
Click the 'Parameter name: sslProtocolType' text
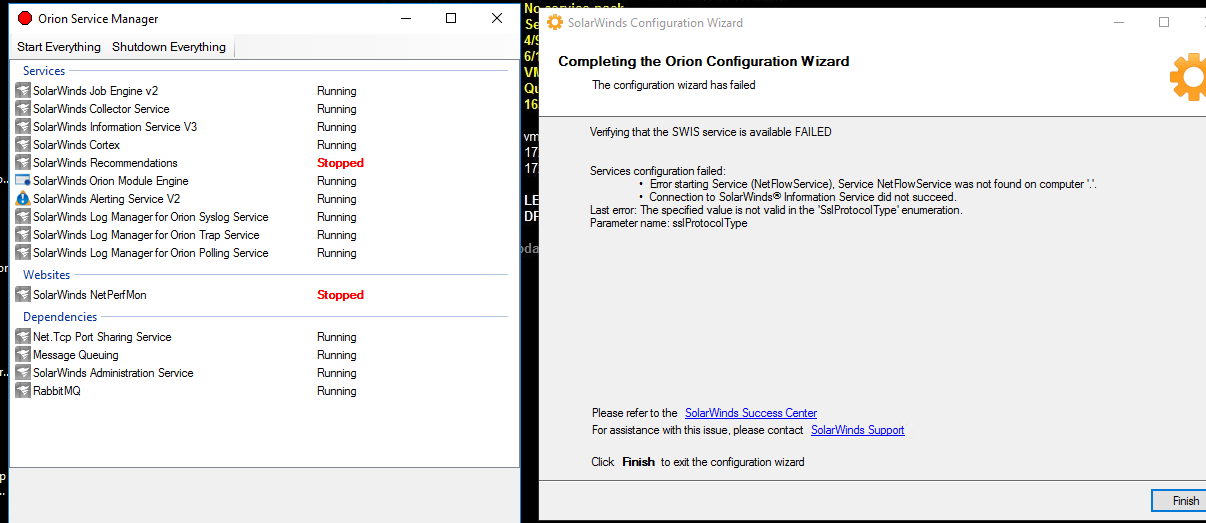point(668,223)
